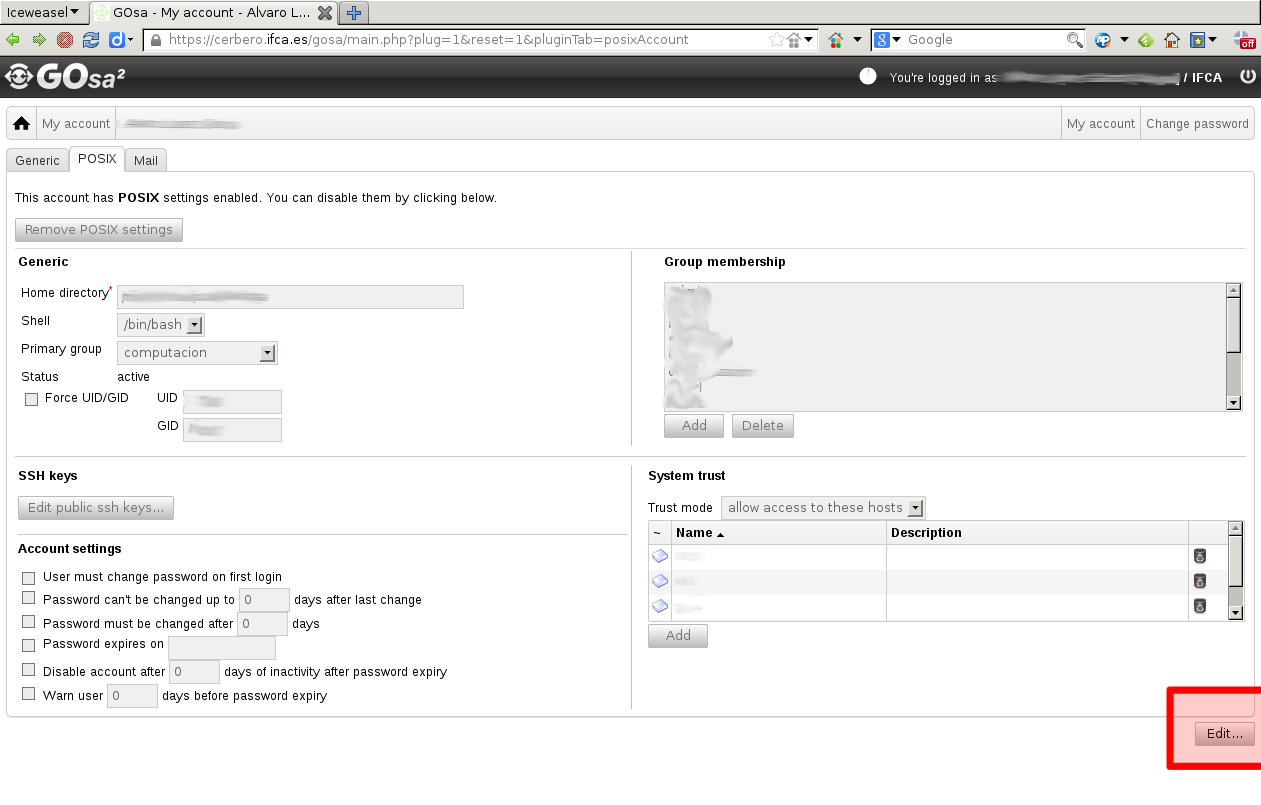The height and width of the screenshot is (805, 1261).
Task: Bookmark this page with the star icon
Action: [776, 40]
